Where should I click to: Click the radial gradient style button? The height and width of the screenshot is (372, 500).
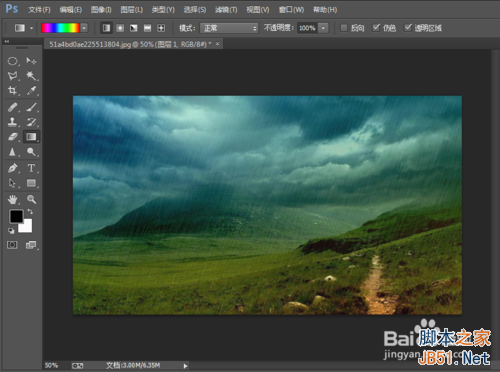(x=120, y=28)
